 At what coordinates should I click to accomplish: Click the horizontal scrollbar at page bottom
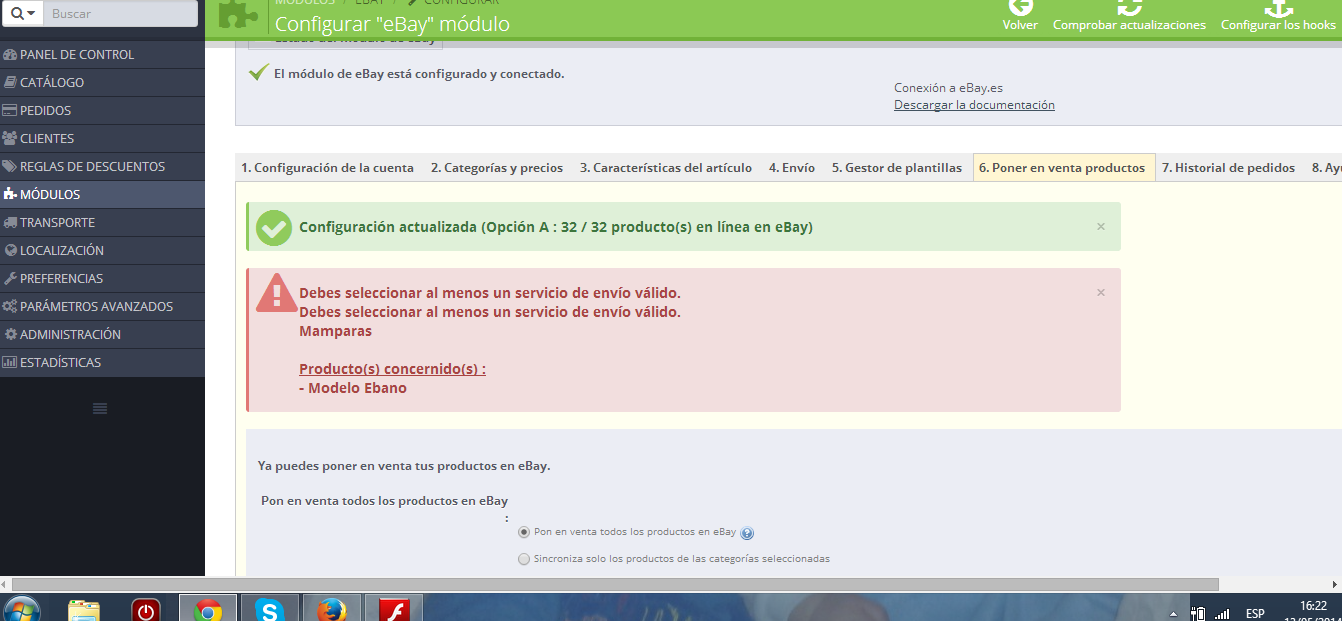coord(615,584)
